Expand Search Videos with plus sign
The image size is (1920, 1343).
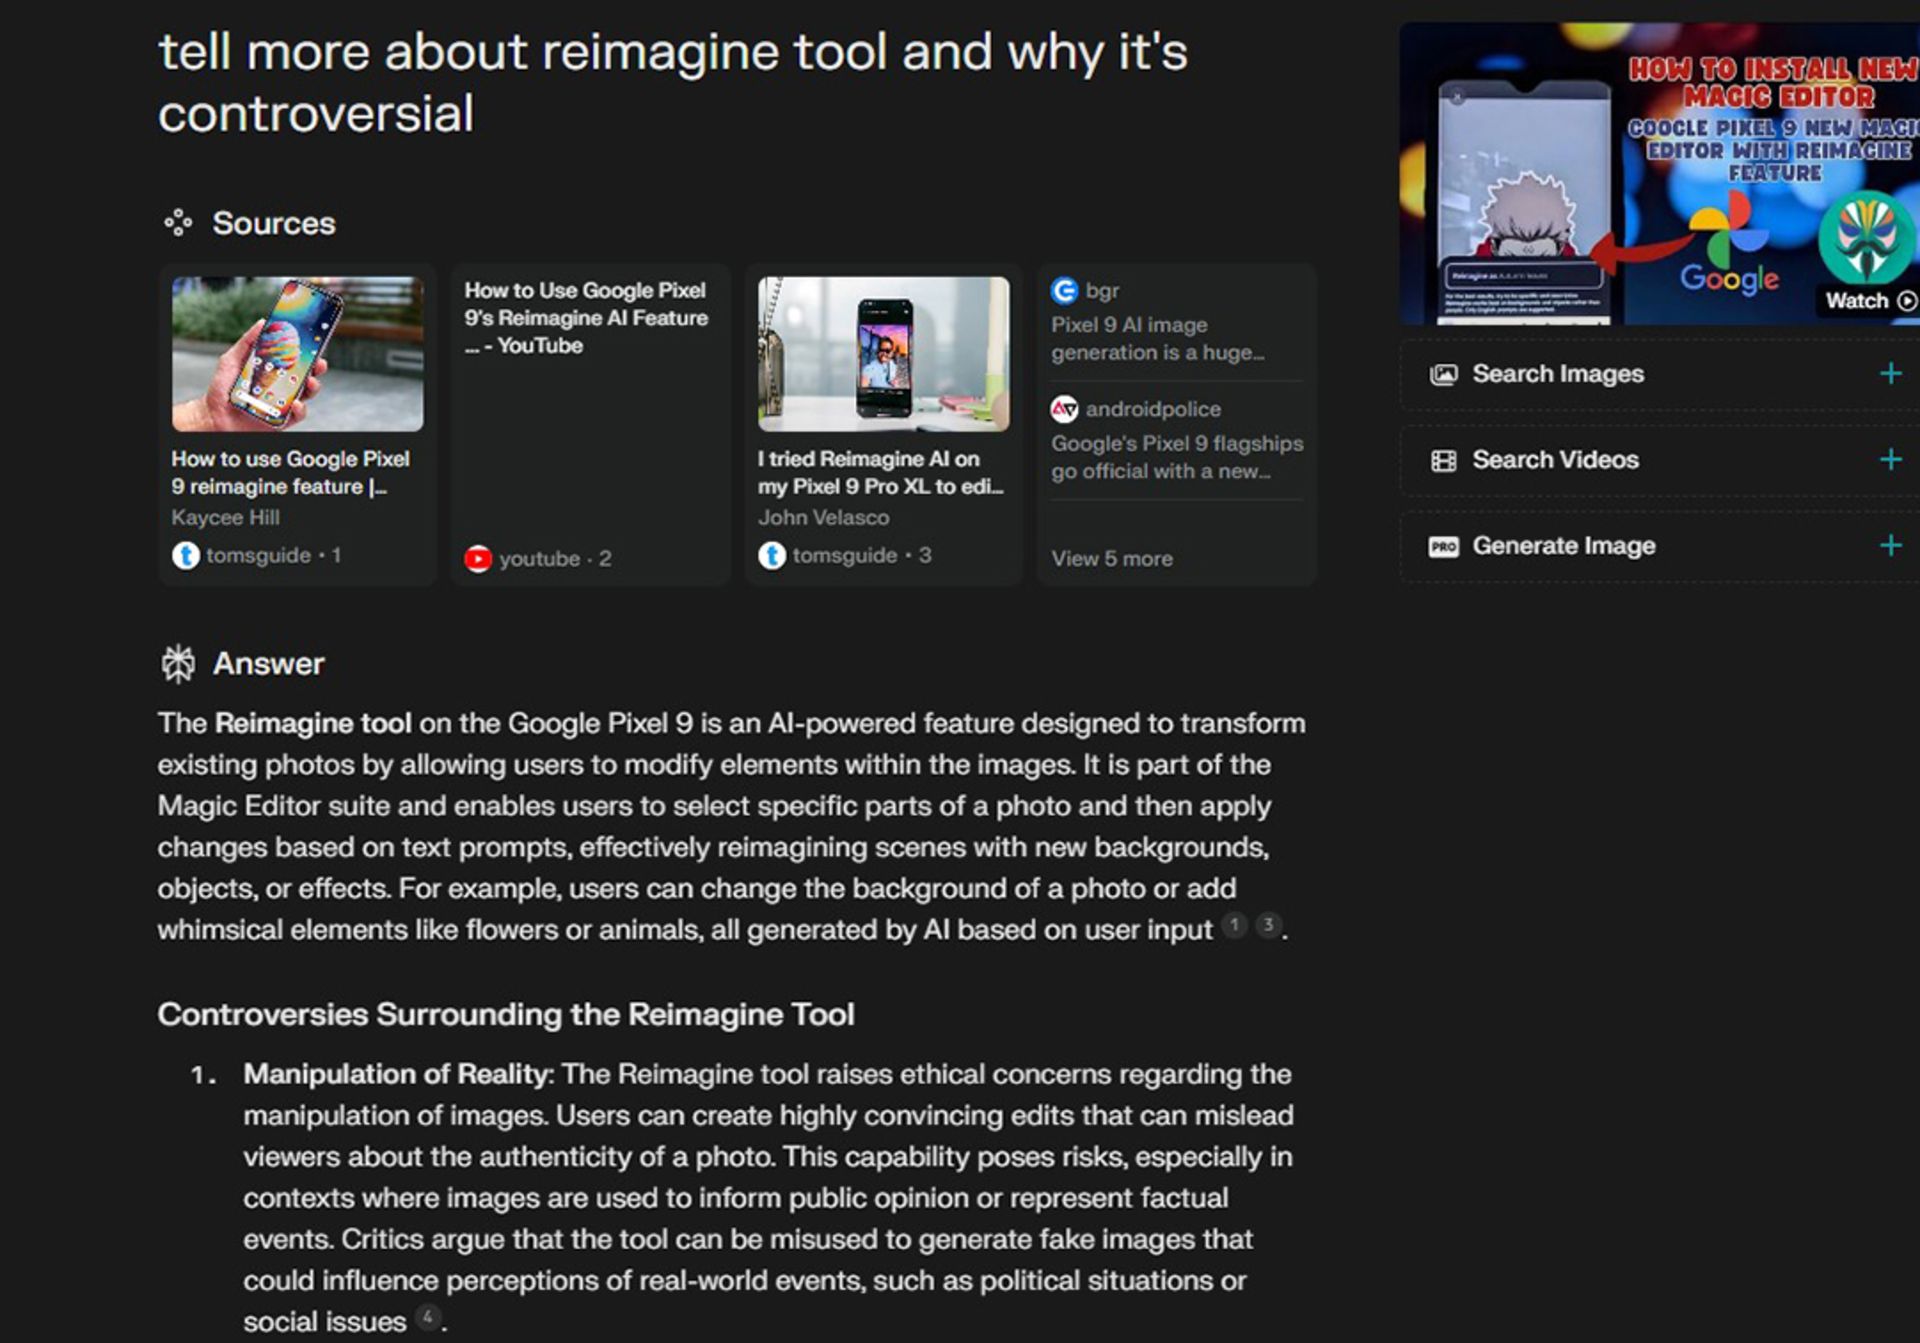1890,460
